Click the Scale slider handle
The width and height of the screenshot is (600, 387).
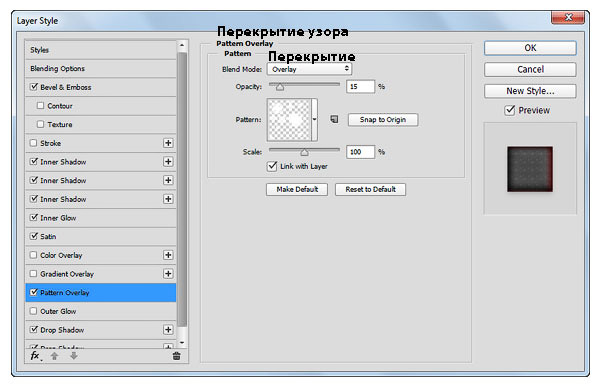point(304,152)
